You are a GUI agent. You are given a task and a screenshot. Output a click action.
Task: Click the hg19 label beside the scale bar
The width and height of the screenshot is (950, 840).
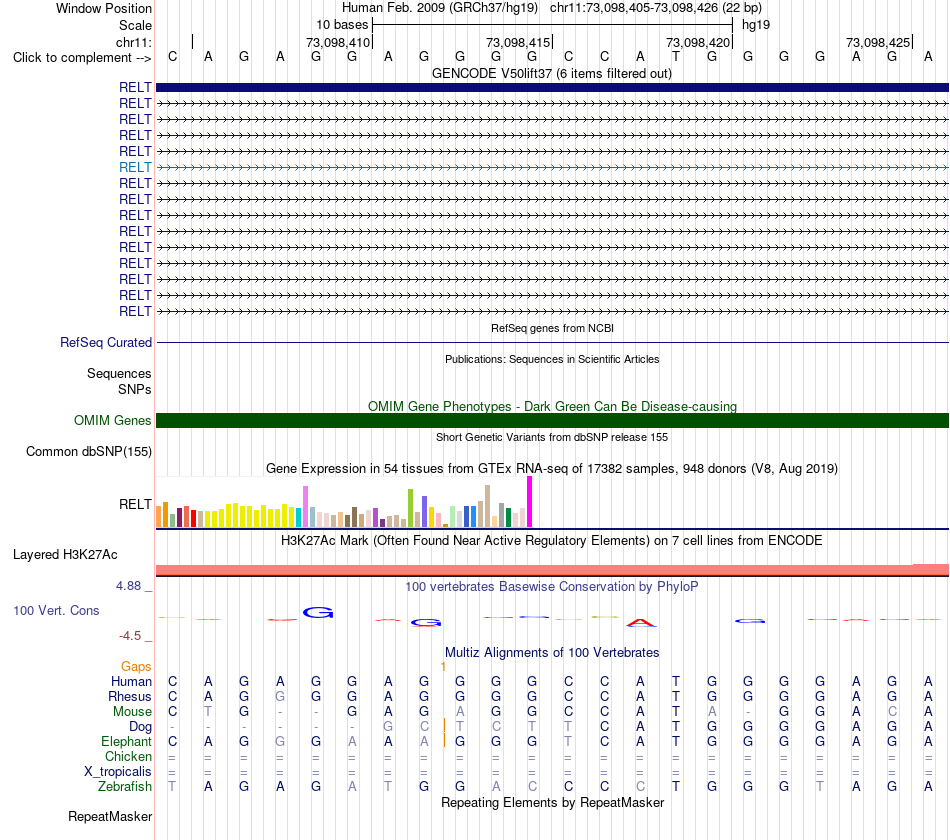tap(756, 25)
